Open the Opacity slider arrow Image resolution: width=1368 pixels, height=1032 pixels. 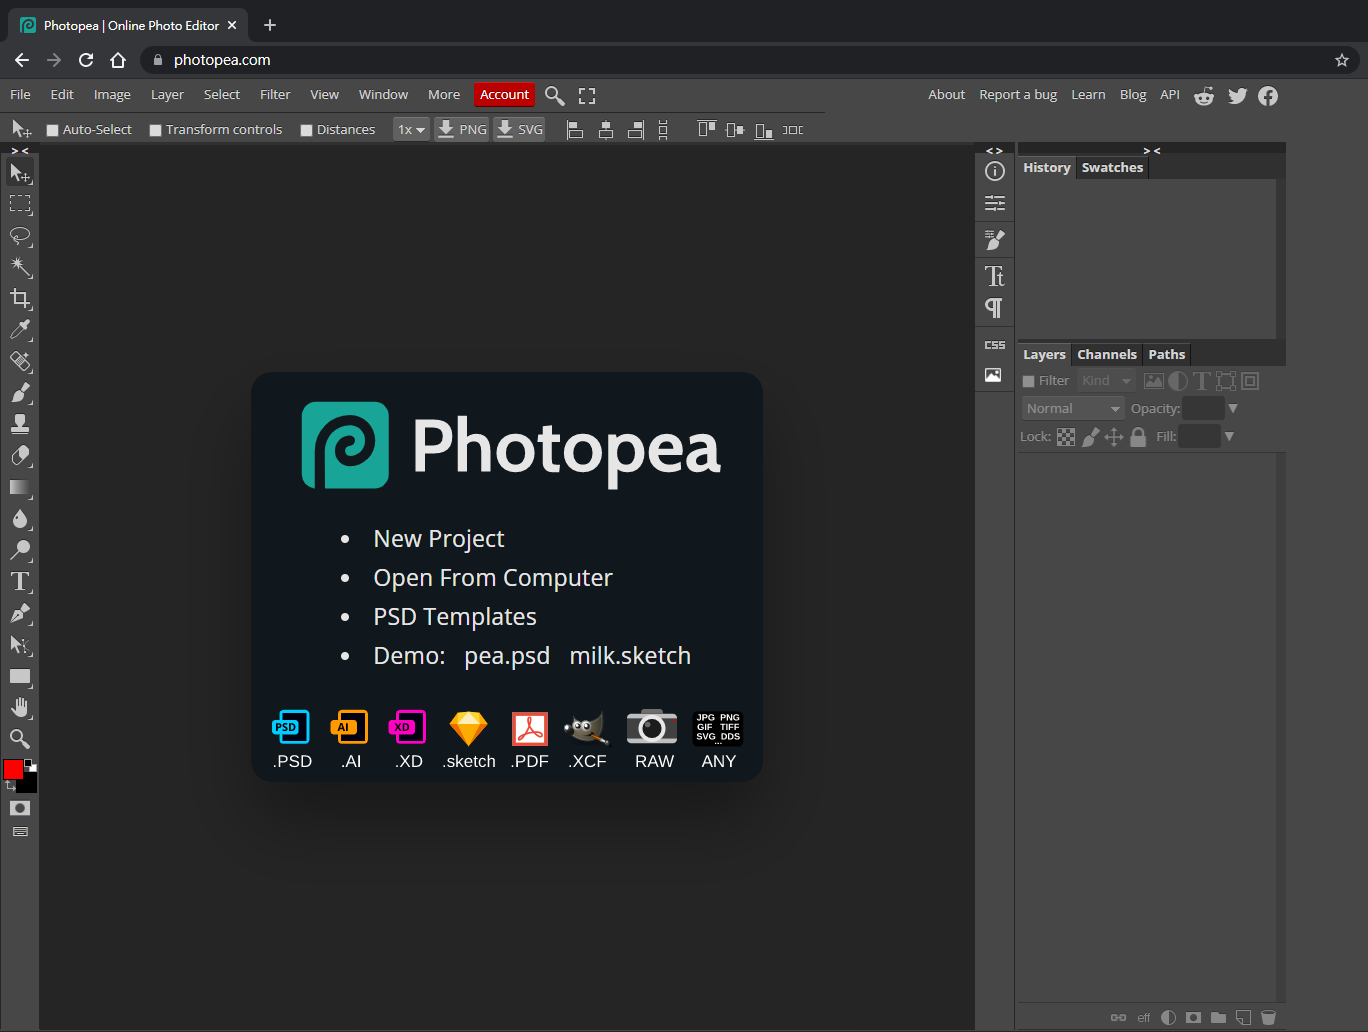tap(1233, 408)
